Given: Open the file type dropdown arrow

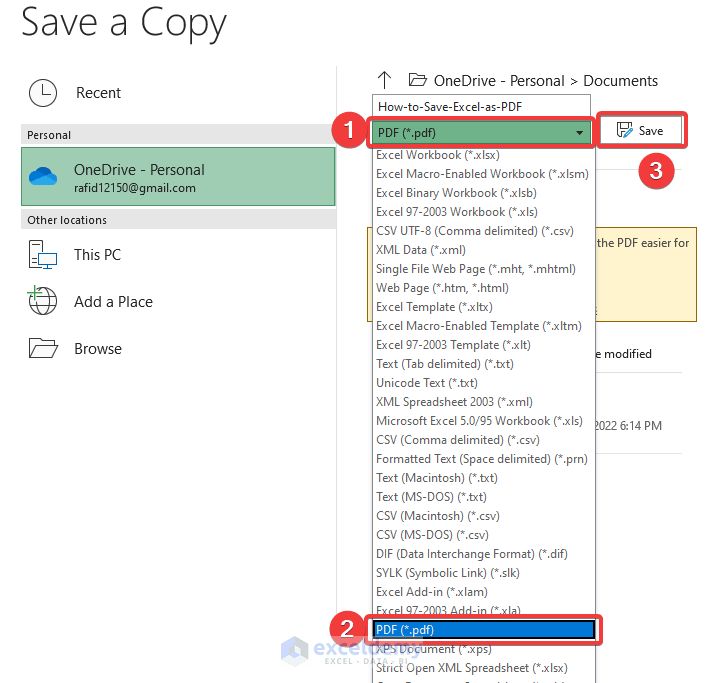Looking at the screenshot, I should 580,133.
